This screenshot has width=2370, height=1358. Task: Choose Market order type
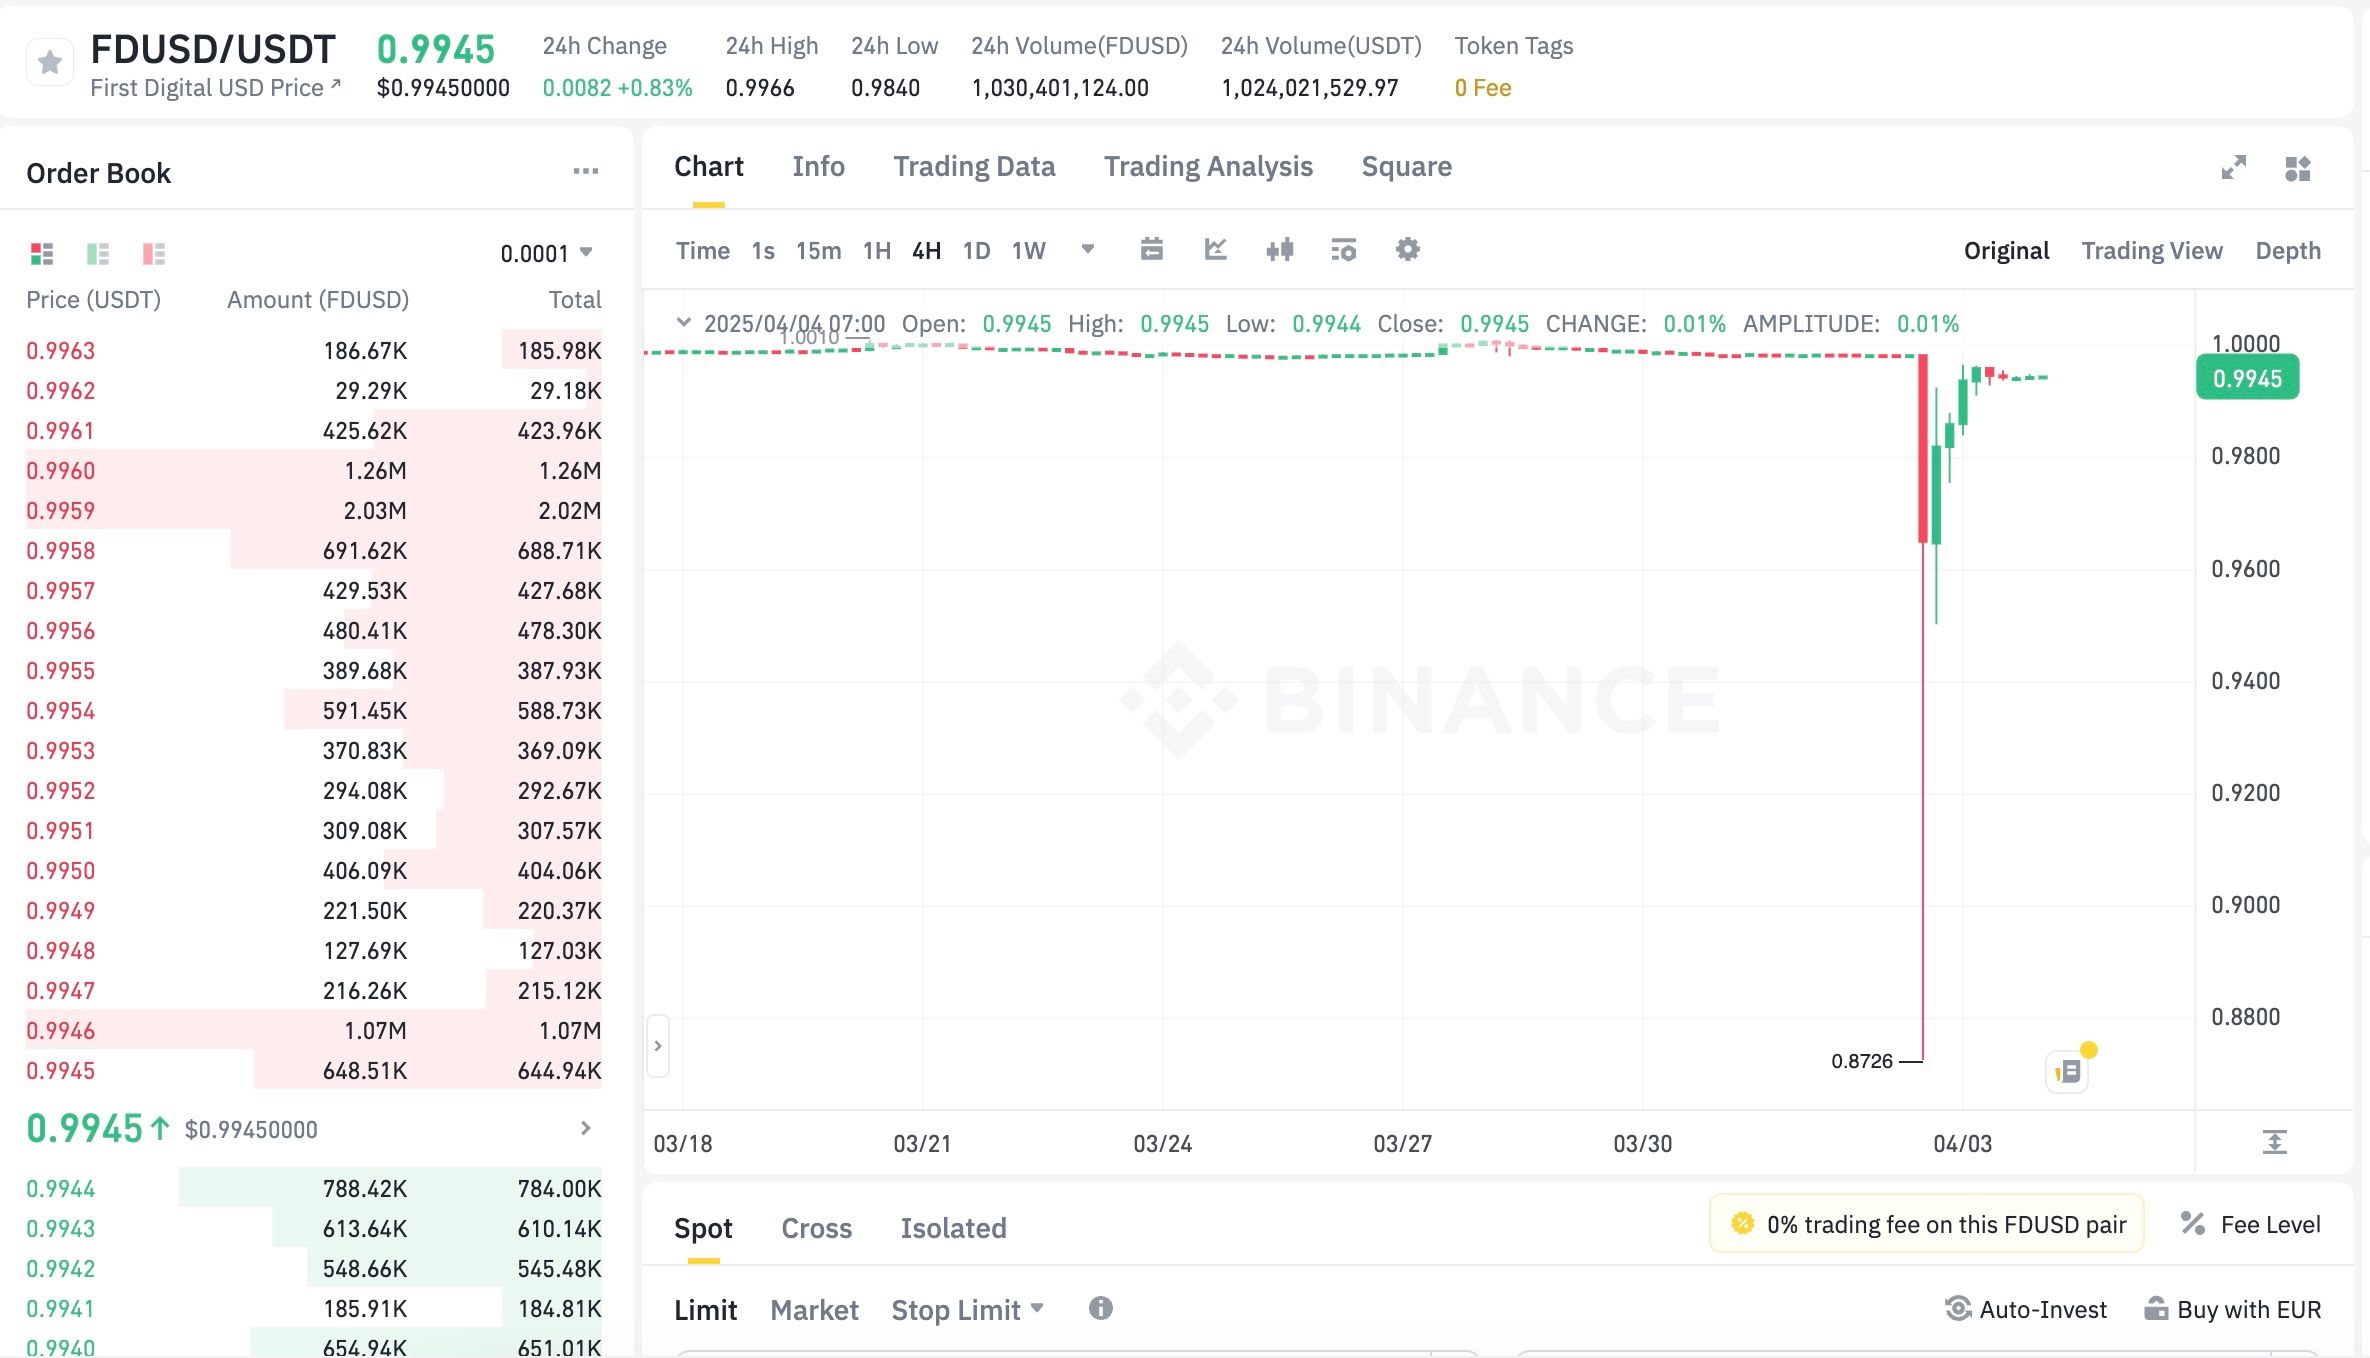pos(814,1310)
